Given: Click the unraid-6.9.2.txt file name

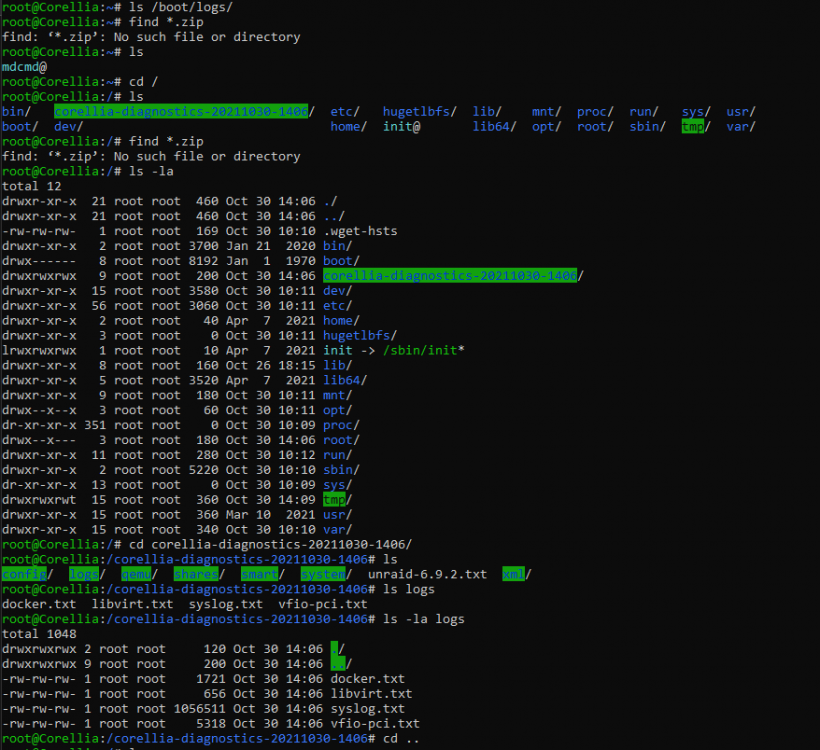Looking at the screenshot, I should 427,574.
